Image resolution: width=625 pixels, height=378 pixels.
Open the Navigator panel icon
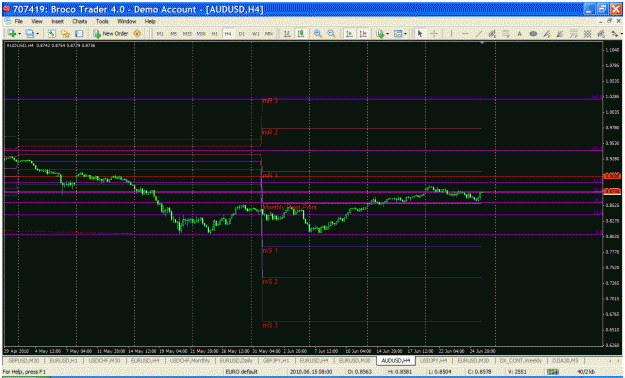(x=65, y=34)
